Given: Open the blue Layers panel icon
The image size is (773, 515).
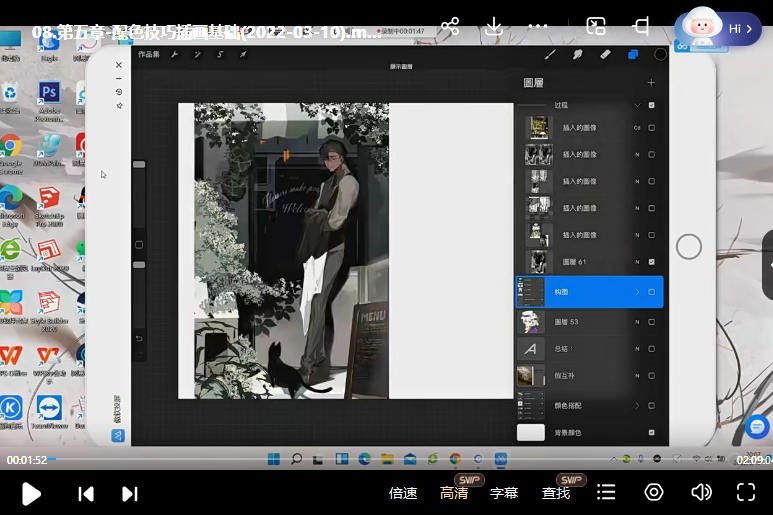Looking at the screenshot, I should point(633,54).
